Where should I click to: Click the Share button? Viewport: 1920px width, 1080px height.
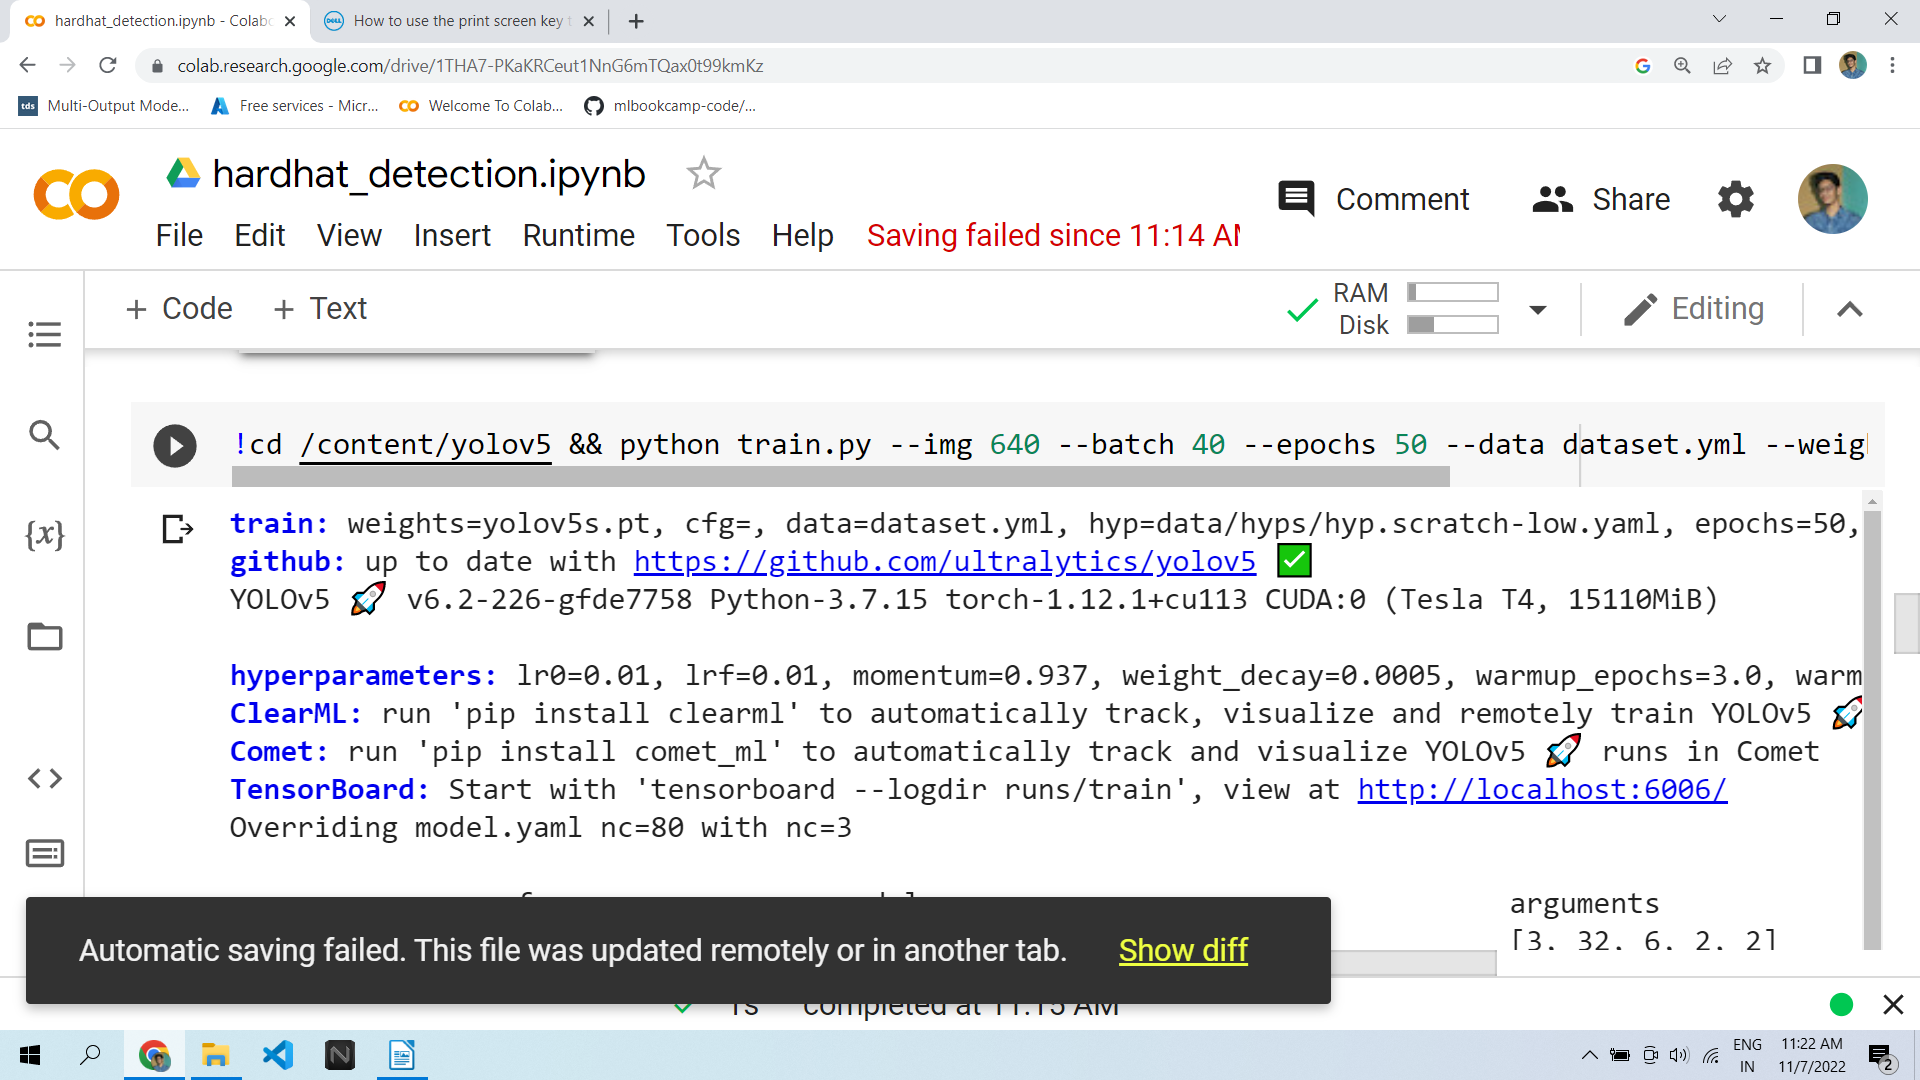1601,199
